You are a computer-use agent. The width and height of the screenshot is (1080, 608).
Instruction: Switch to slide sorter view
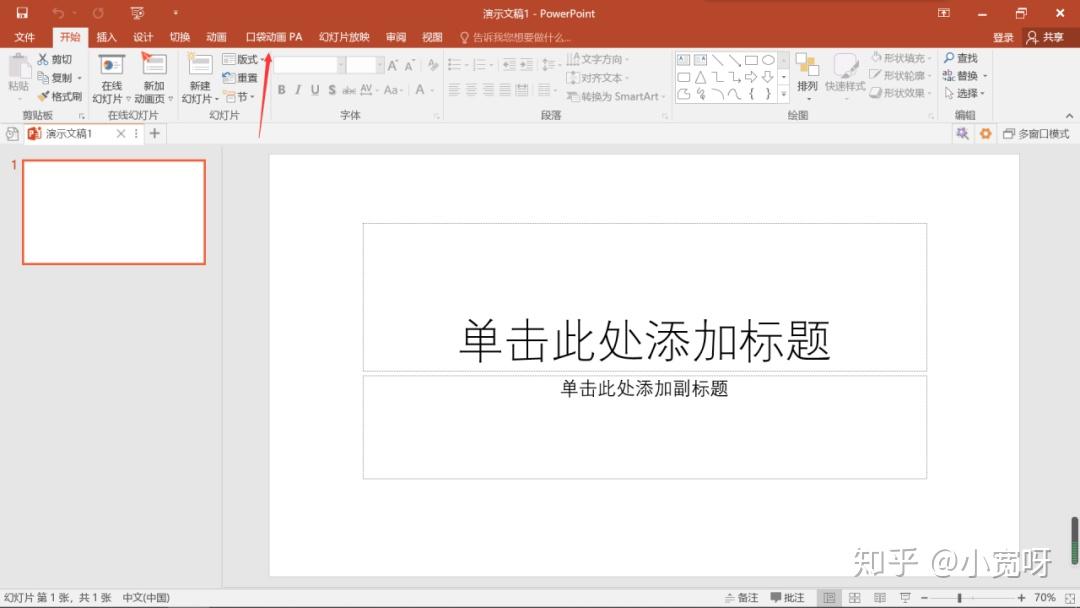coord(855,598)
